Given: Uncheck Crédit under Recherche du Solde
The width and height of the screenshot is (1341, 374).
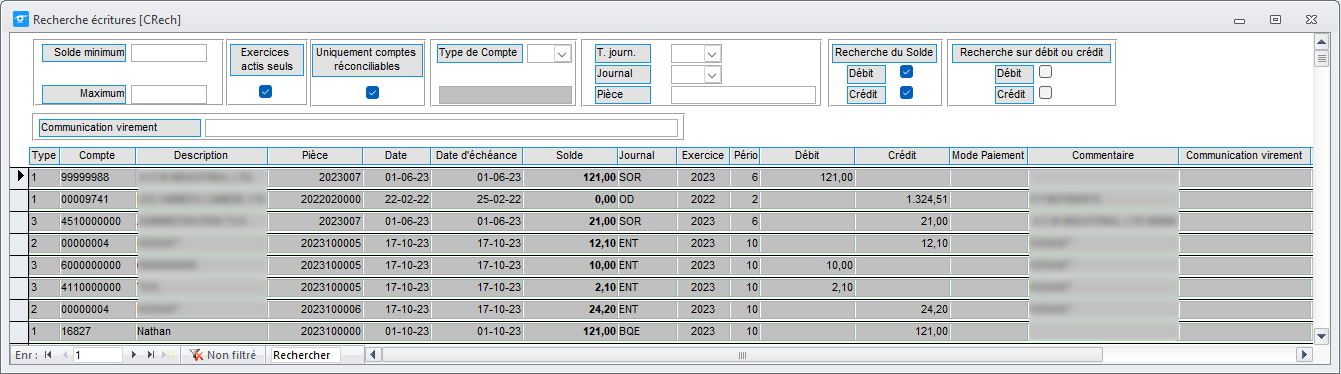Looking at the screenshot, I should [906, 92].
